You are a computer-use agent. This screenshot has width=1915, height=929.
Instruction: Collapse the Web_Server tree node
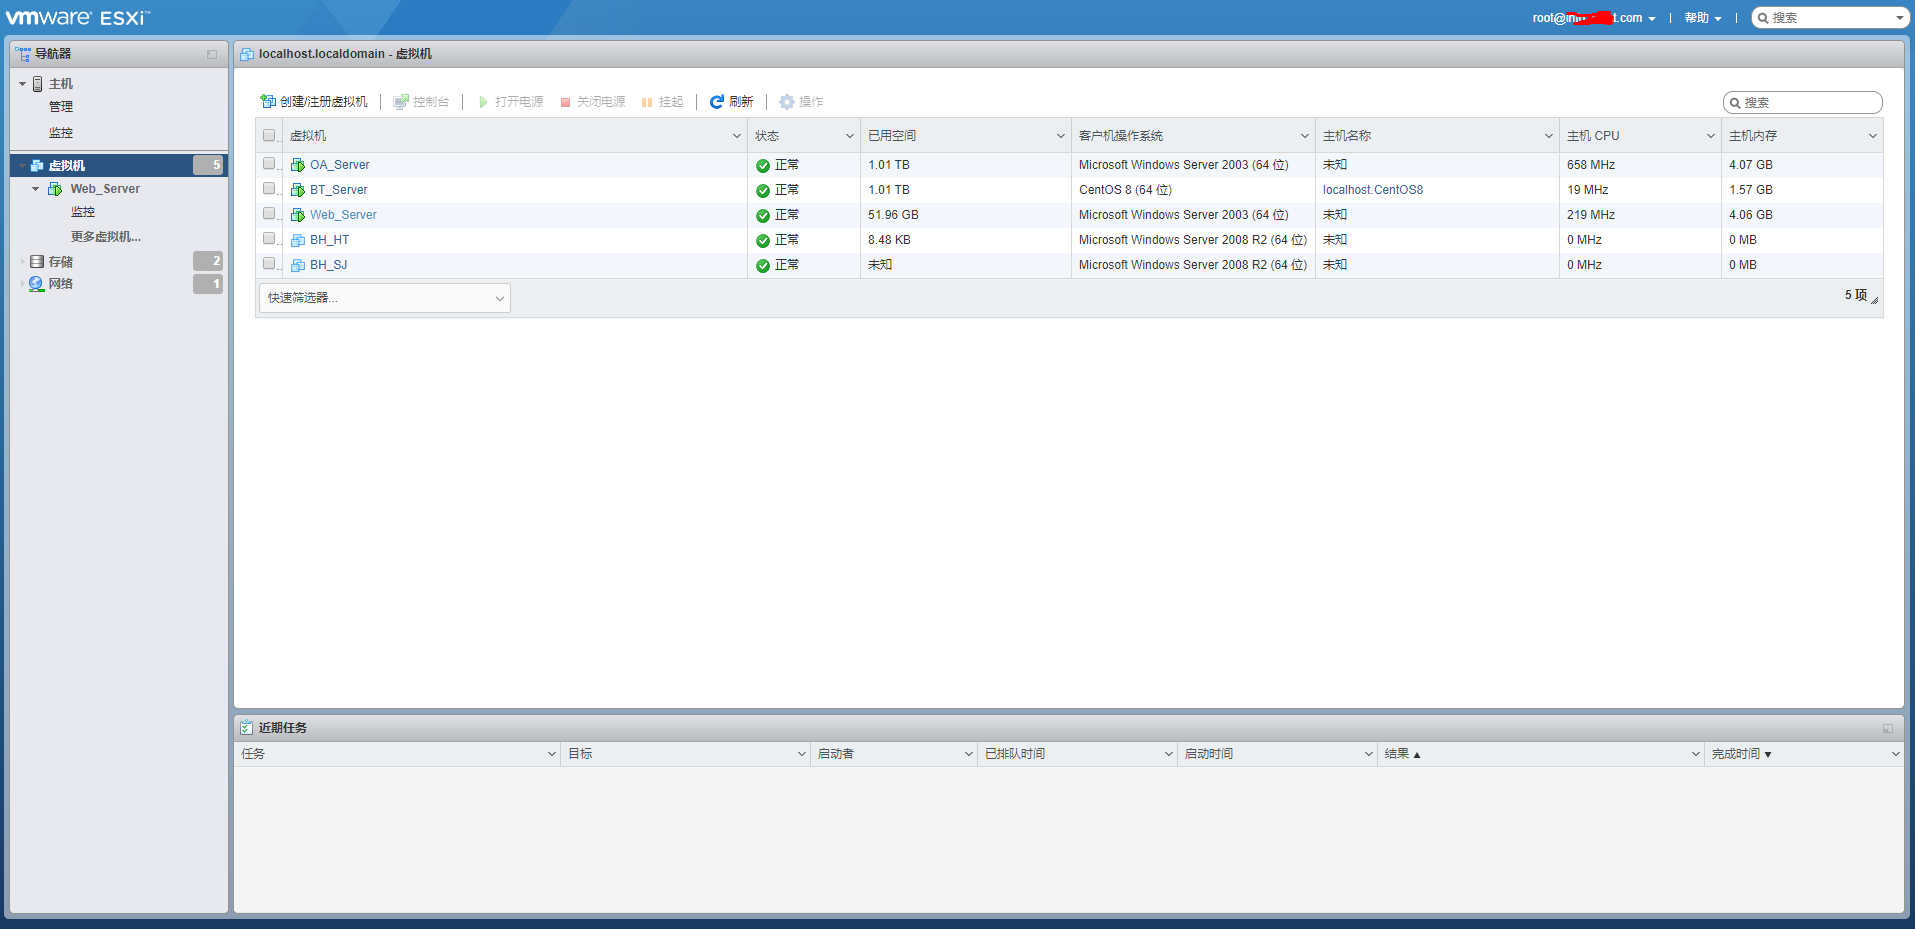click(35, 189)
